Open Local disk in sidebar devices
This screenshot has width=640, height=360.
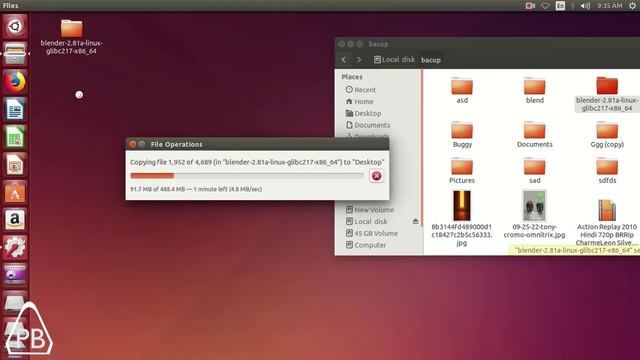click(x=367, y=221)
